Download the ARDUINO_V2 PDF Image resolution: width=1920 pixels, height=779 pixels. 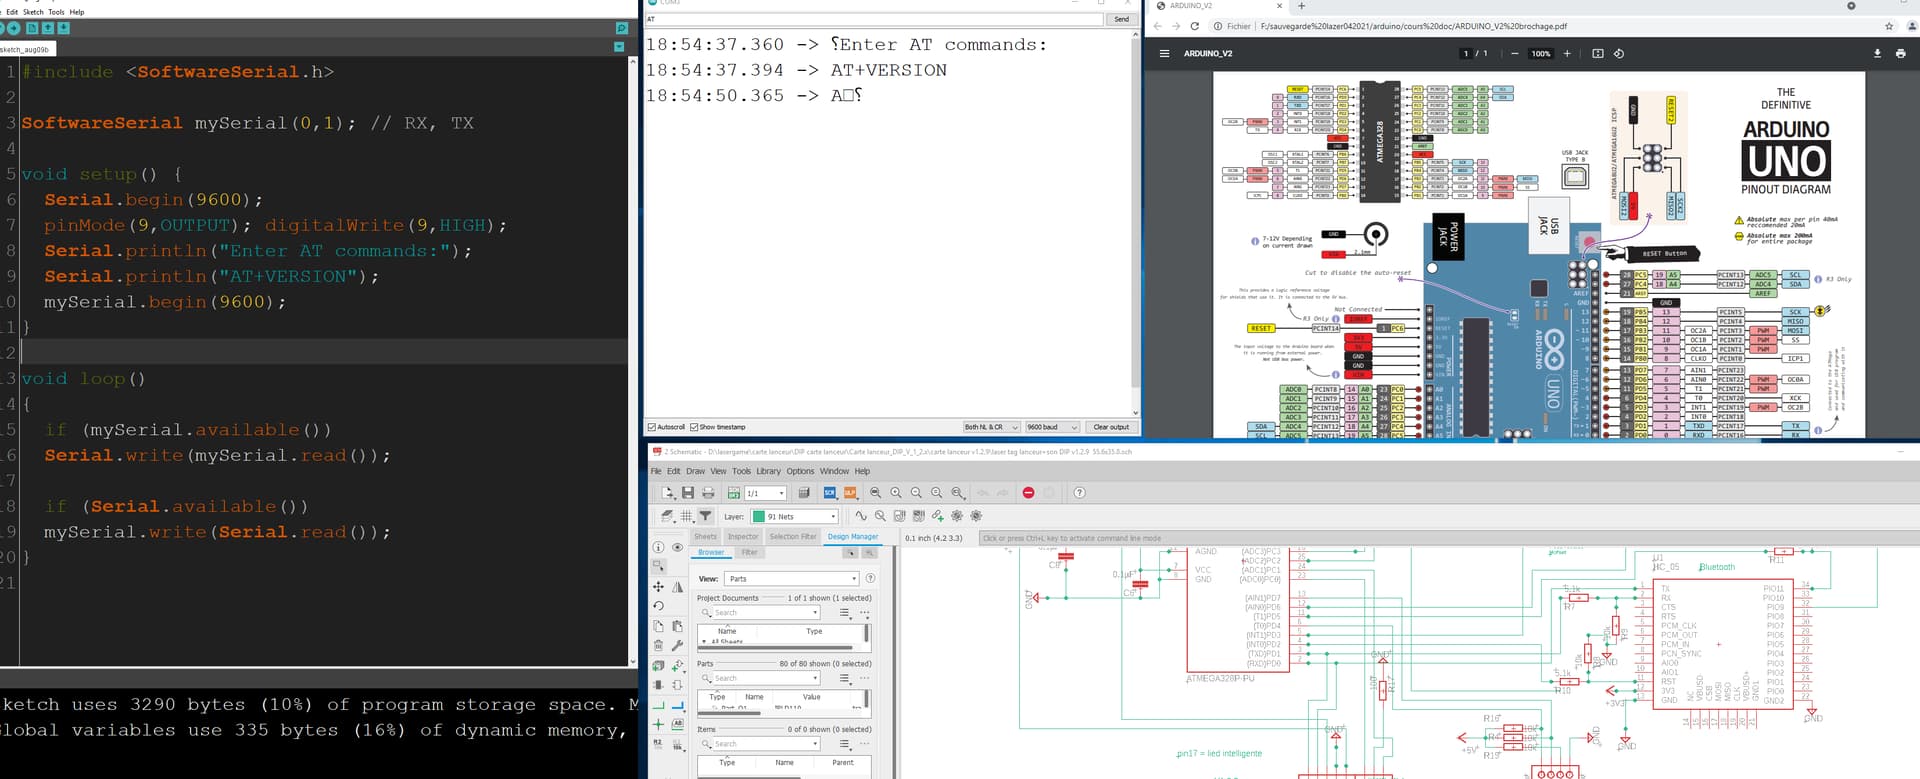click(x=1877, y=54)
